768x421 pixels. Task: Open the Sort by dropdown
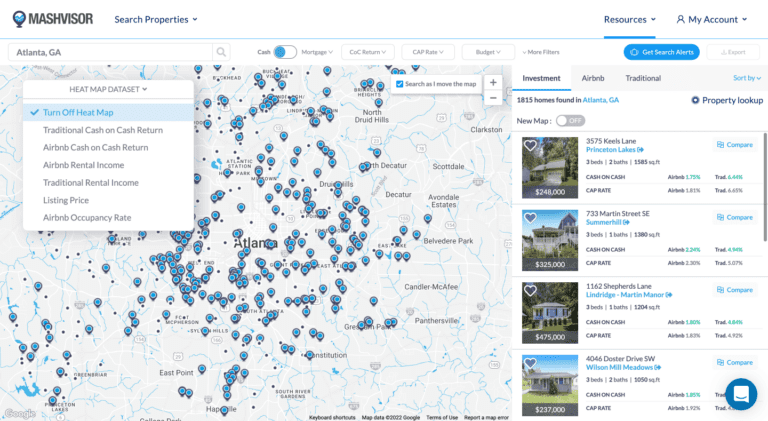745,78
